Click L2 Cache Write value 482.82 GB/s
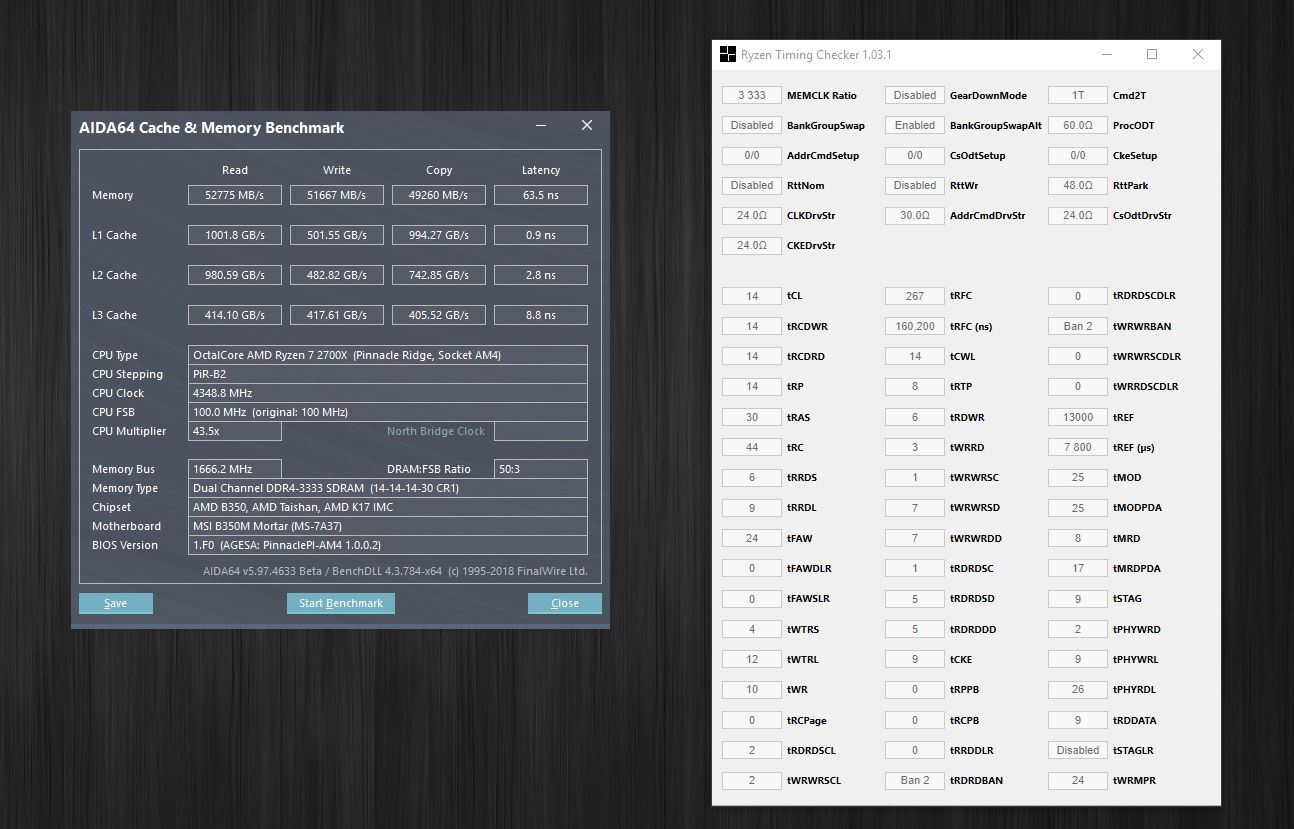The height and width of the screenshot is (829, 1294). point(337,275)
